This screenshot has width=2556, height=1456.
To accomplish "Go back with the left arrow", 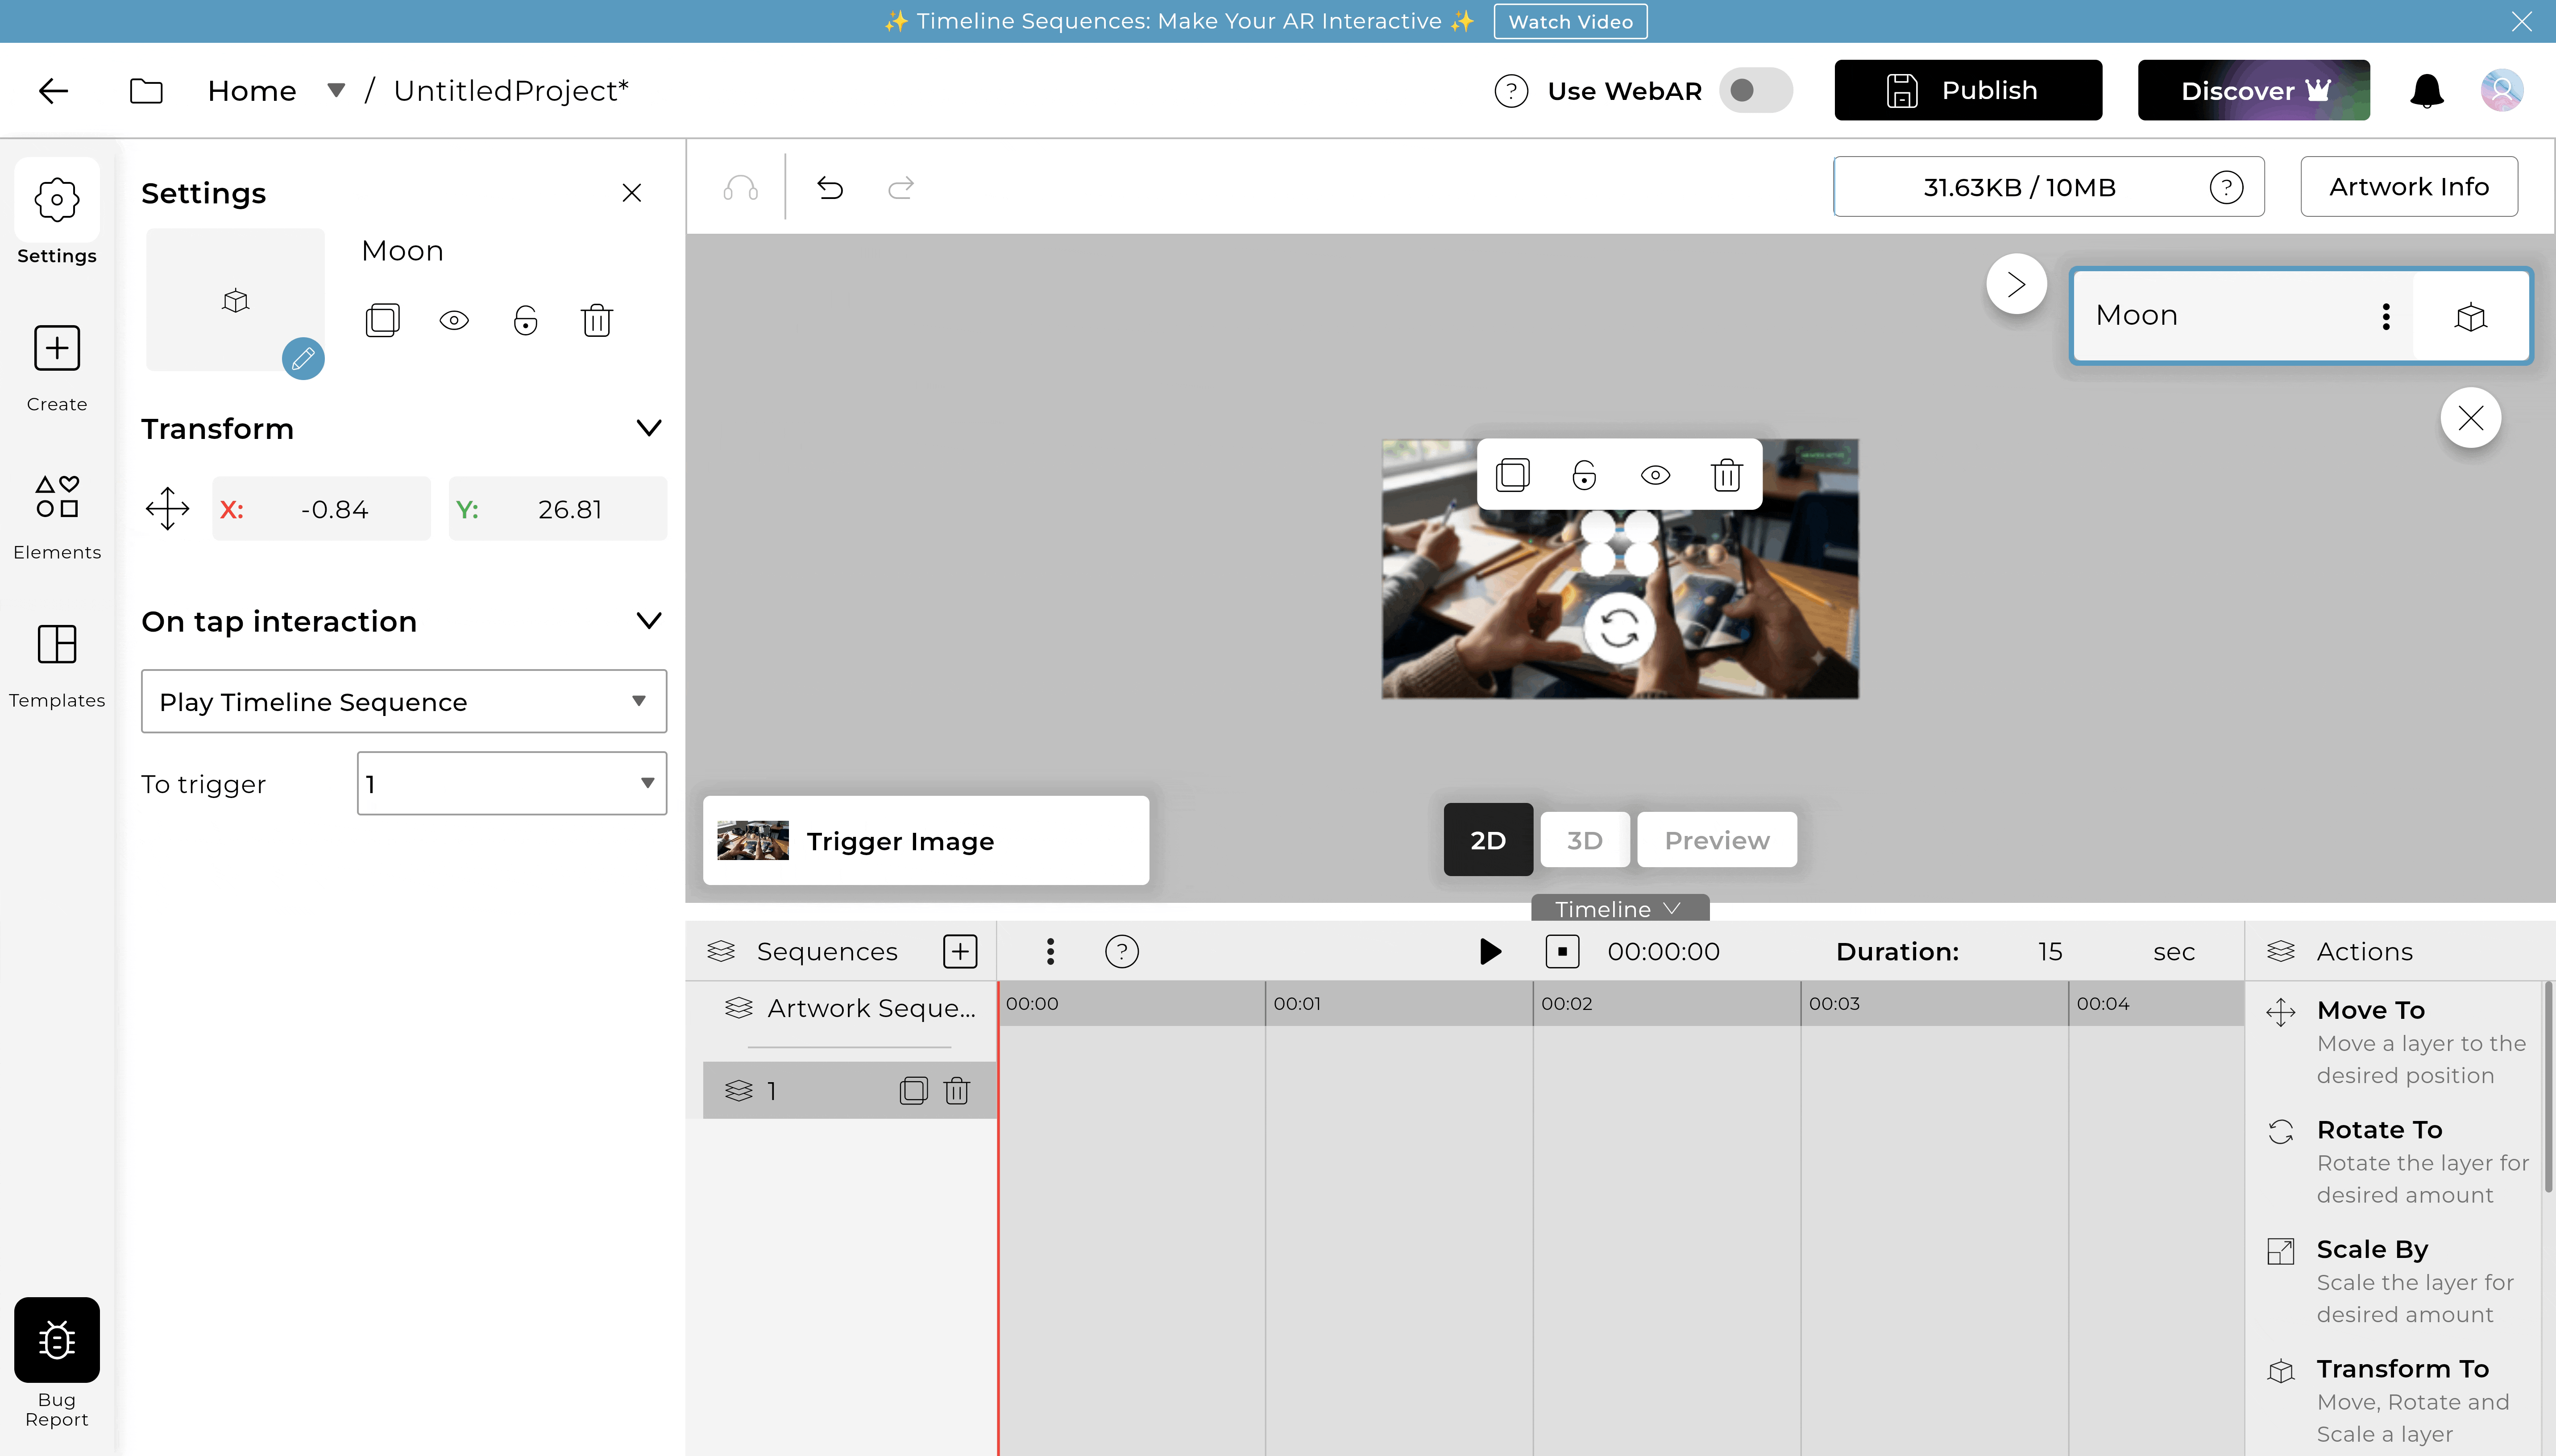I will click(53, 91).
